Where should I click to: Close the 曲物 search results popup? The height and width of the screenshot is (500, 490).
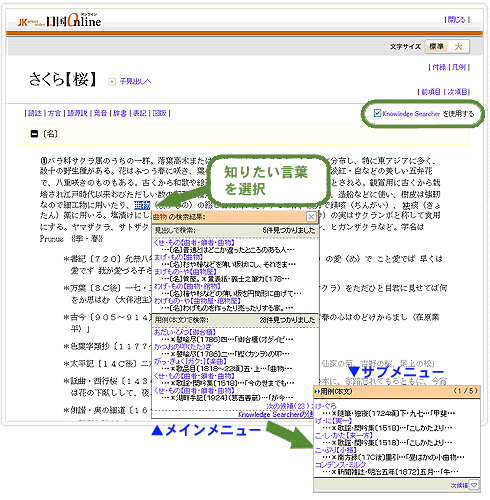(311, 217)
